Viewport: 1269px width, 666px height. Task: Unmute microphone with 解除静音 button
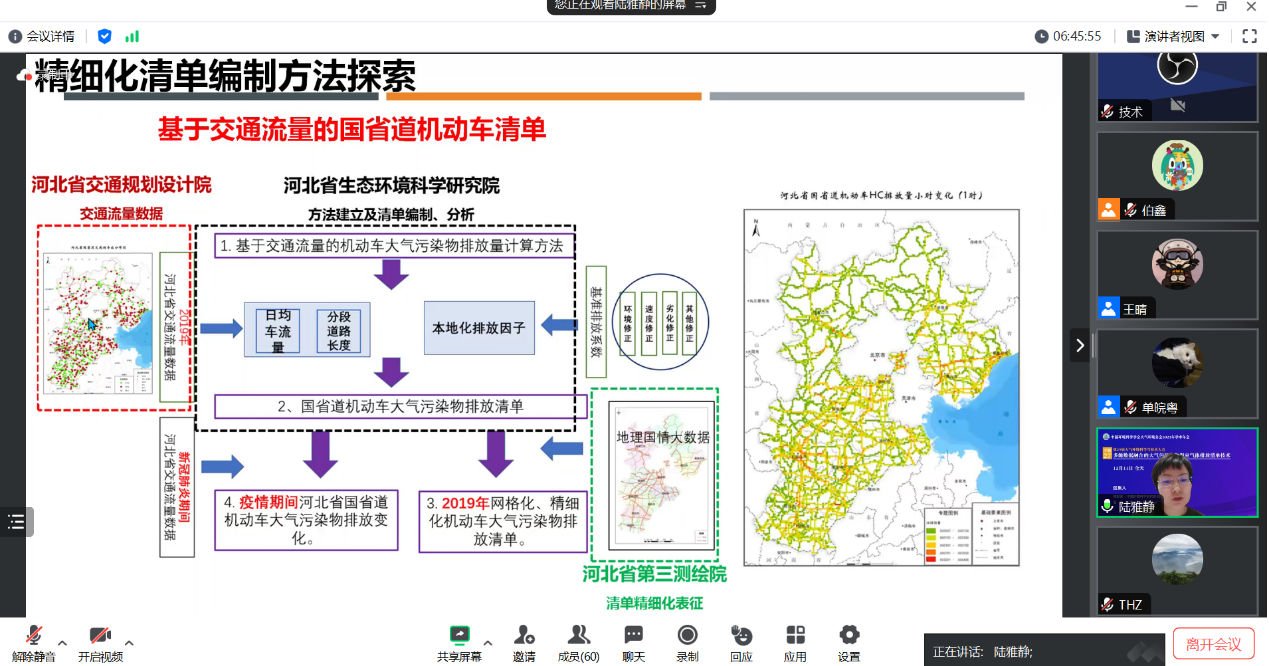tap(34, 643)
